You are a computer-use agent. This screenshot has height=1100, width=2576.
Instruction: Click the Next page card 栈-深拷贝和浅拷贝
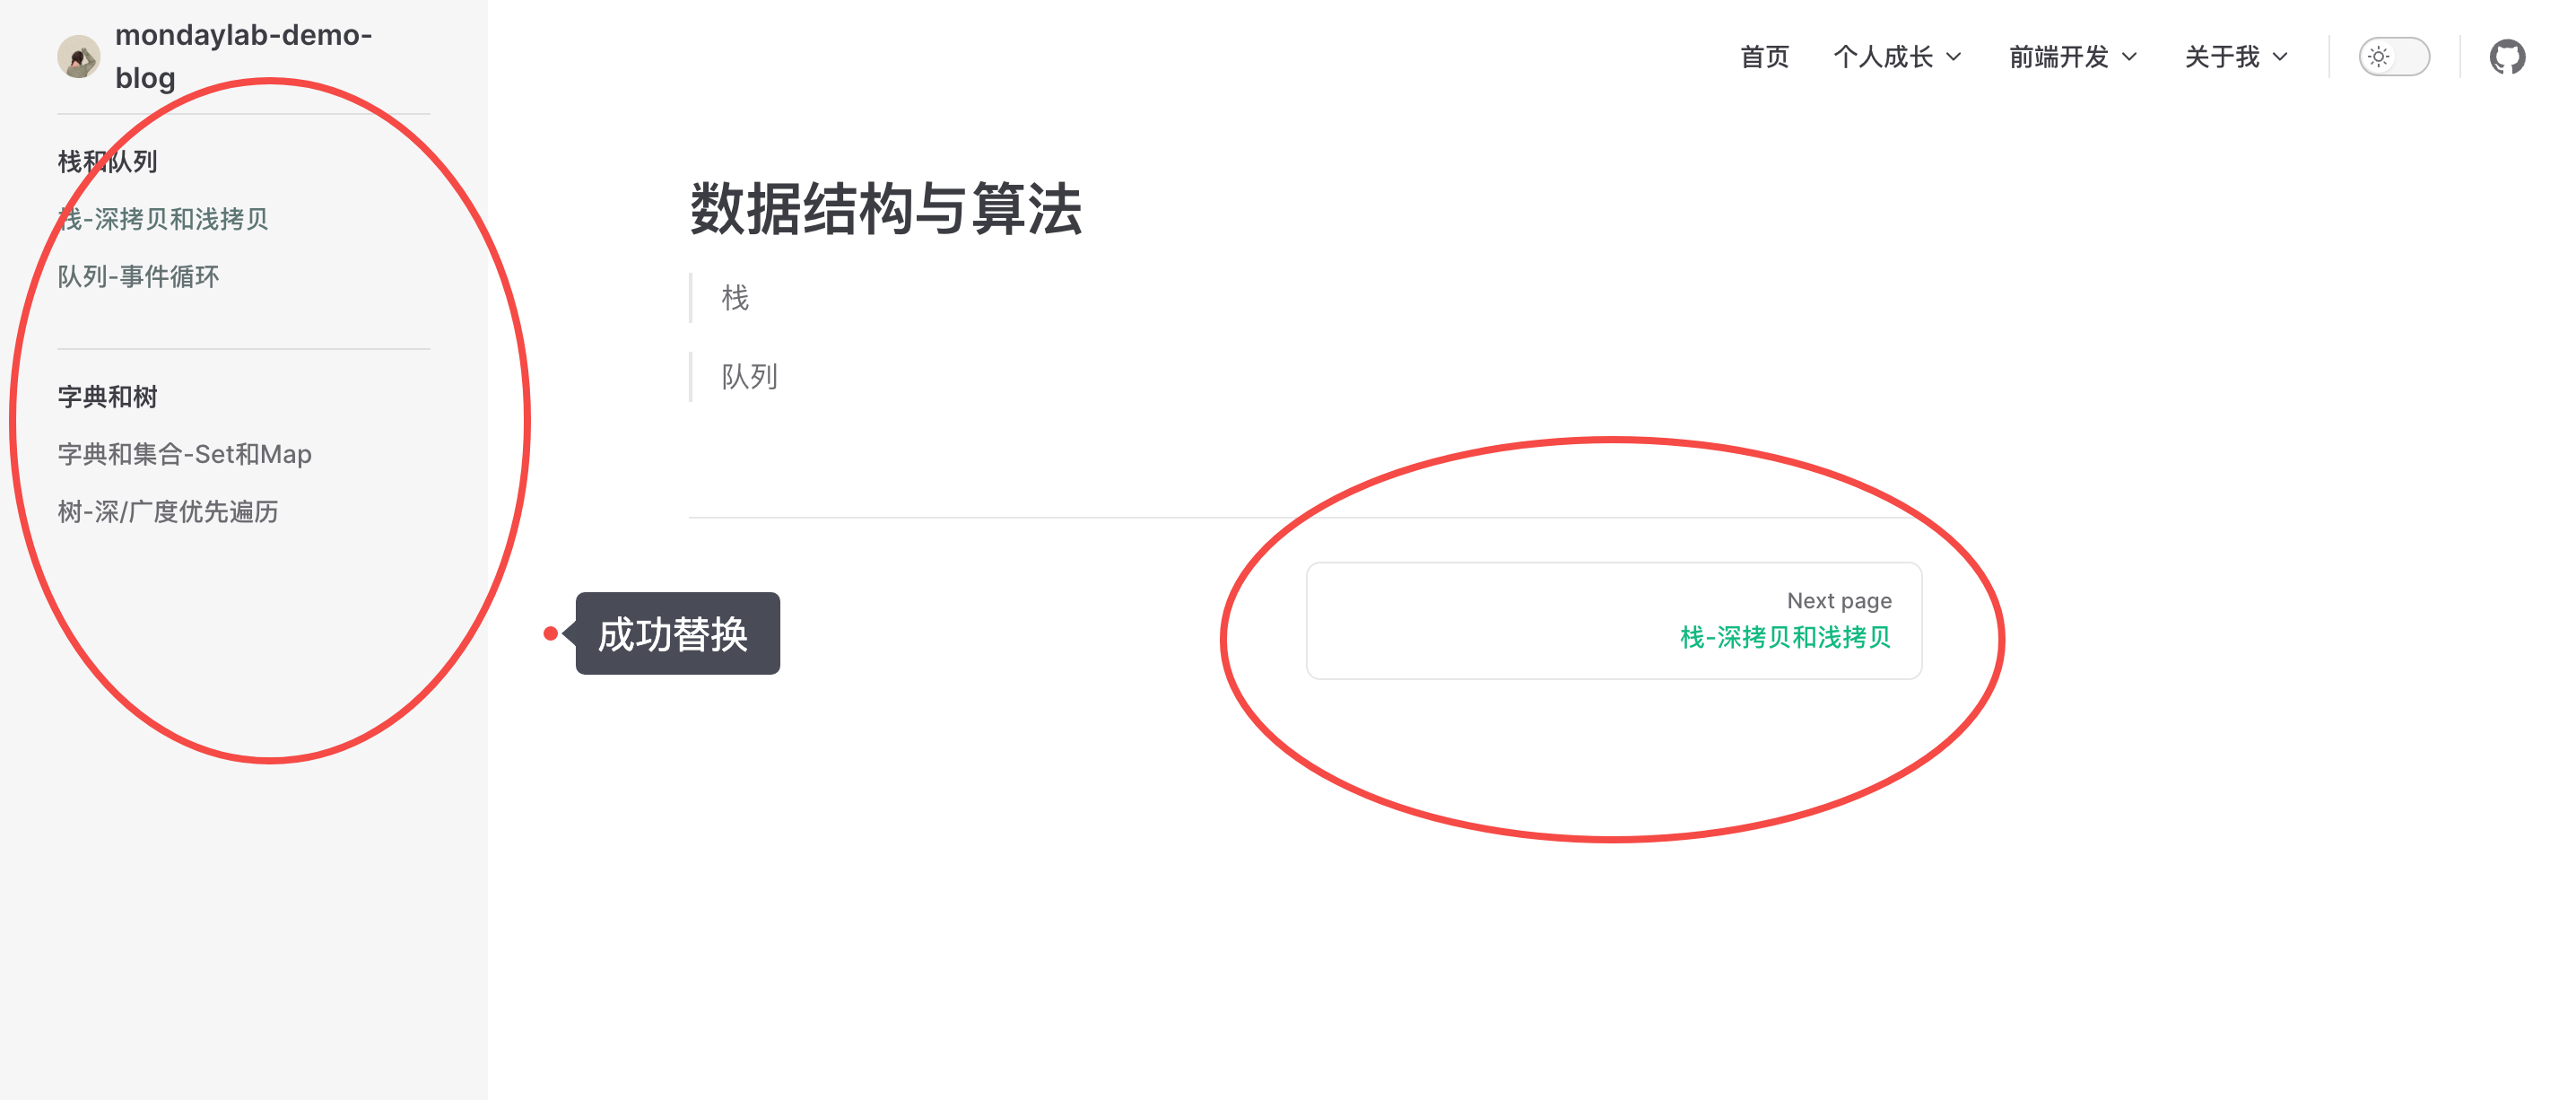[x=1614, y=621]
